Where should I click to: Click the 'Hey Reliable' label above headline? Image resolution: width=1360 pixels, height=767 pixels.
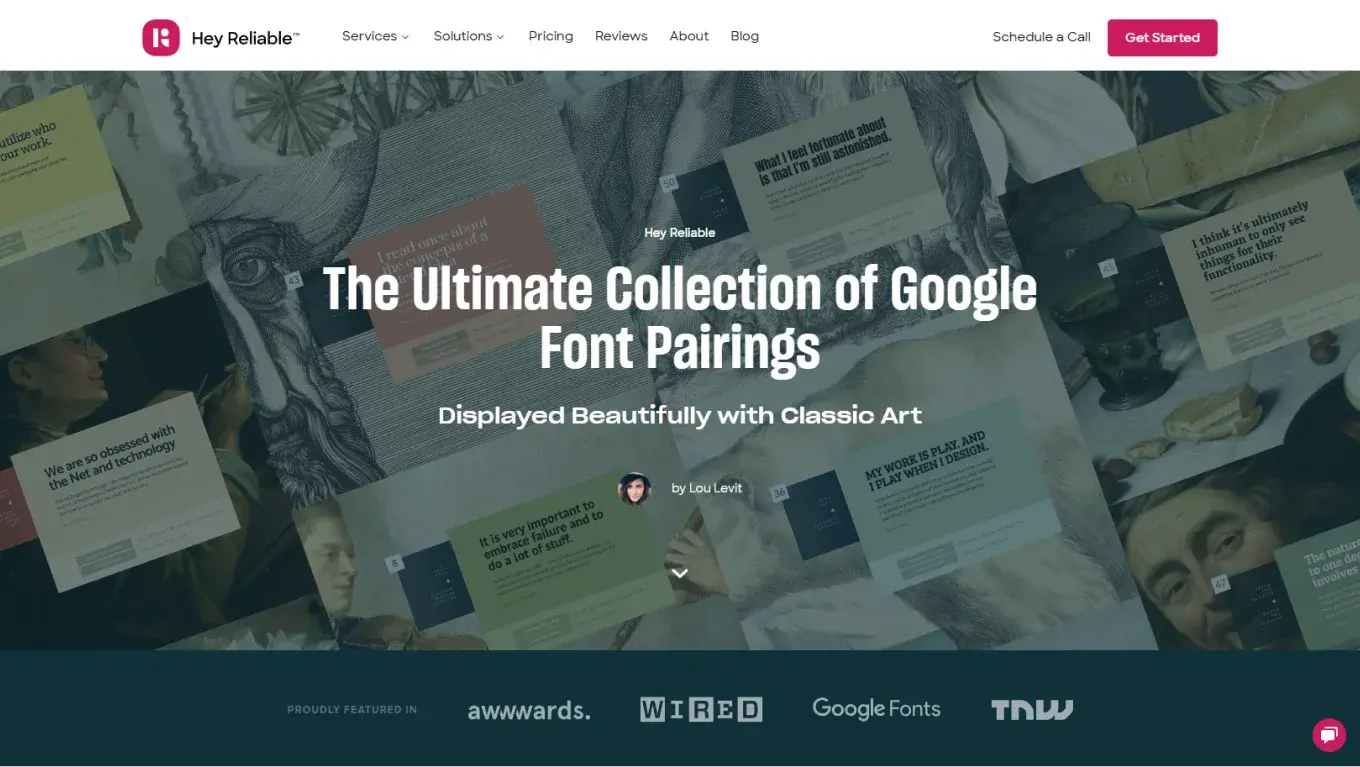680,232
